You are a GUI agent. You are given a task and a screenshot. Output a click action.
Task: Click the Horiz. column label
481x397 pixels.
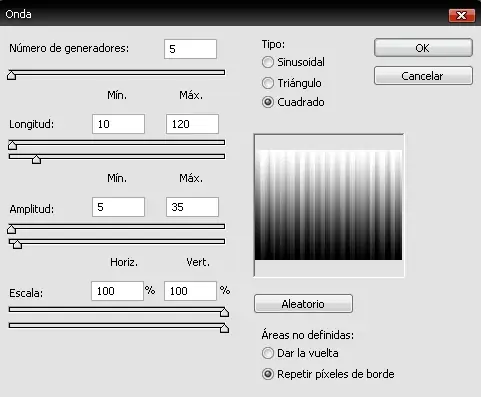(x=124, y=262)
